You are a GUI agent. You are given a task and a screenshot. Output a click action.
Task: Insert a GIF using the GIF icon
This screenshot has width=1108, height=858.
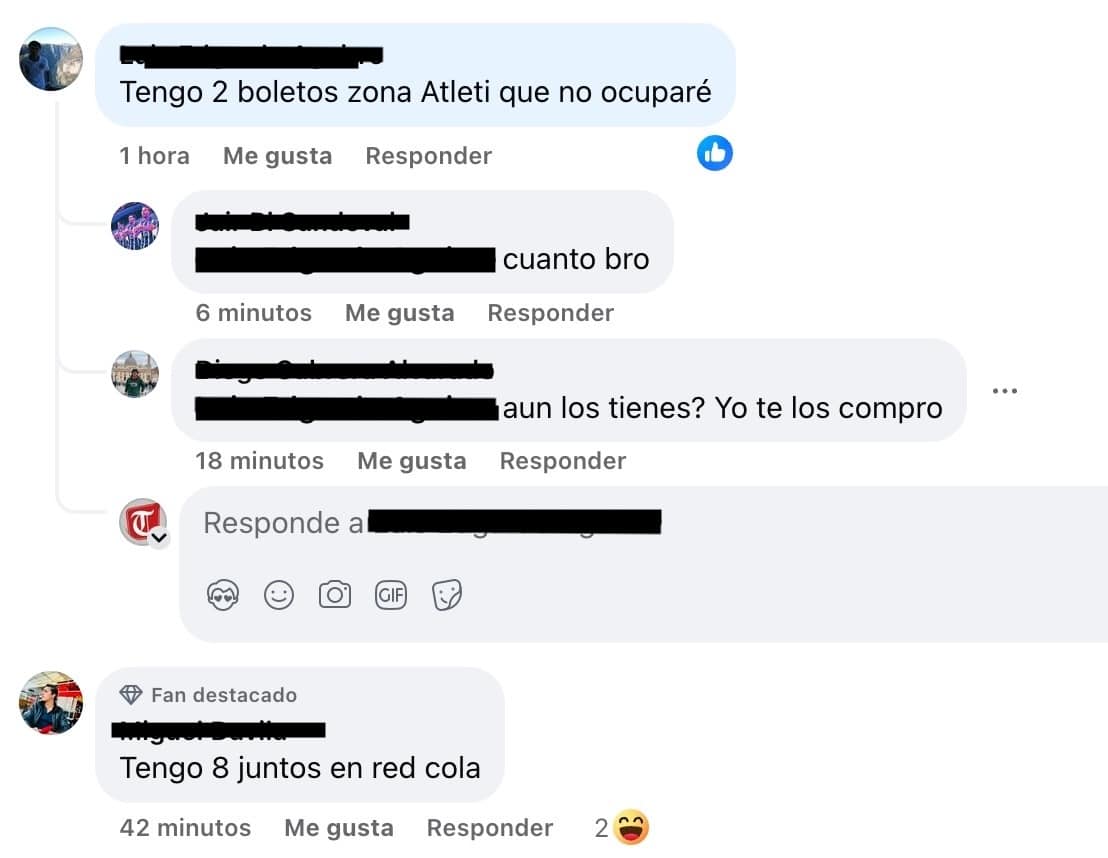(x=391, y=595)
